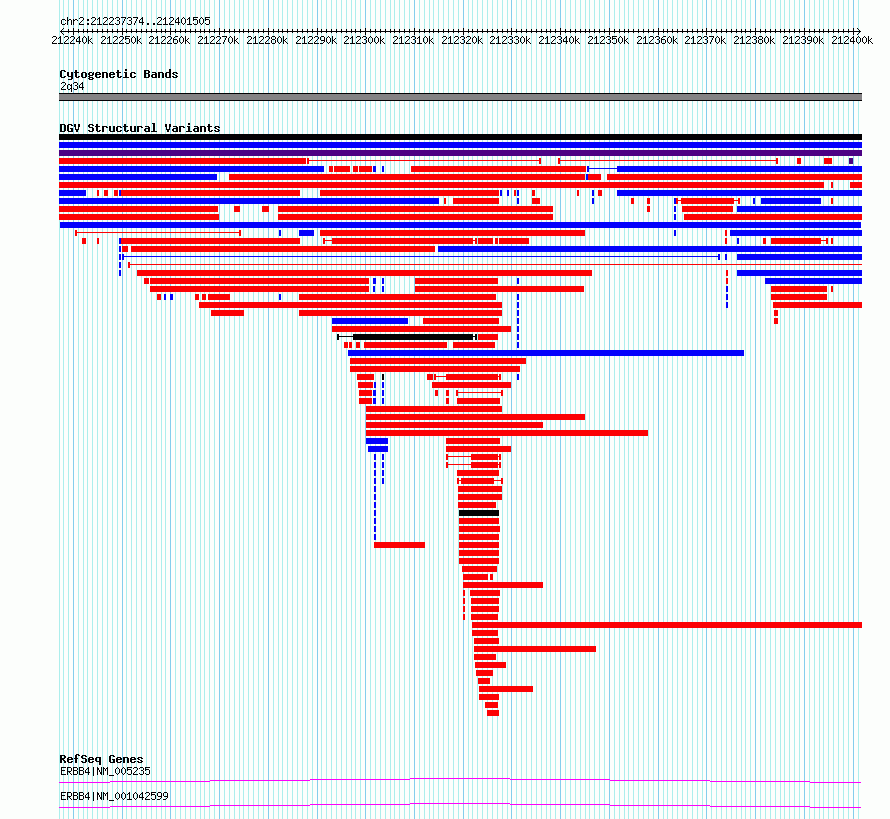Image resolution: width=890 pixels, height=819 pixels.
Task: Click ruler position 212340k
Action: coord(559,40)
